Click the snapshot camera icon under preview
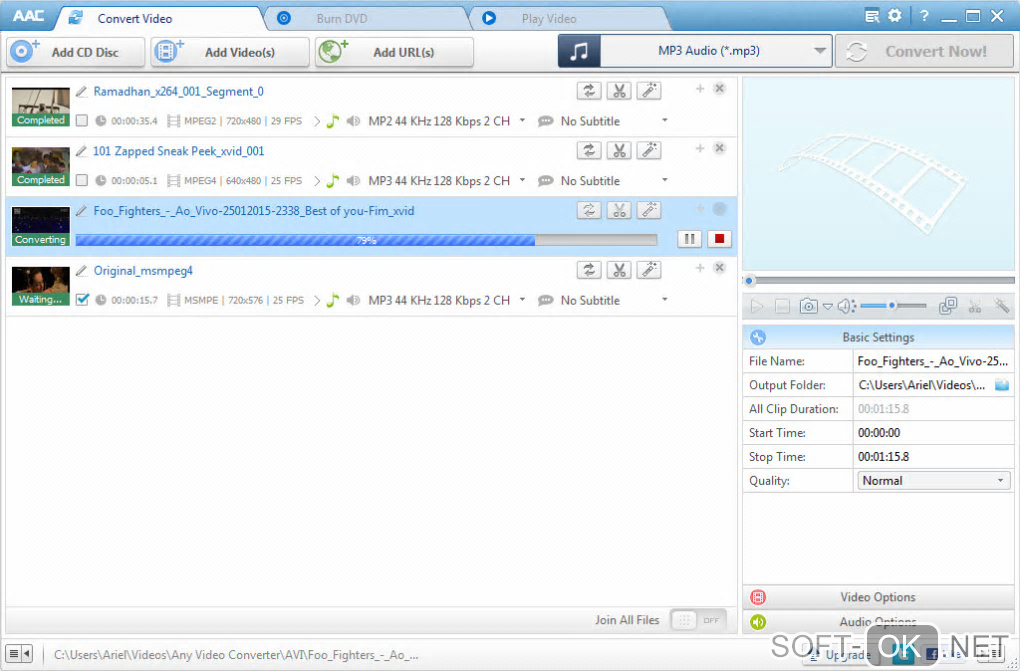 pyautogui.click(x=808, y=306)
